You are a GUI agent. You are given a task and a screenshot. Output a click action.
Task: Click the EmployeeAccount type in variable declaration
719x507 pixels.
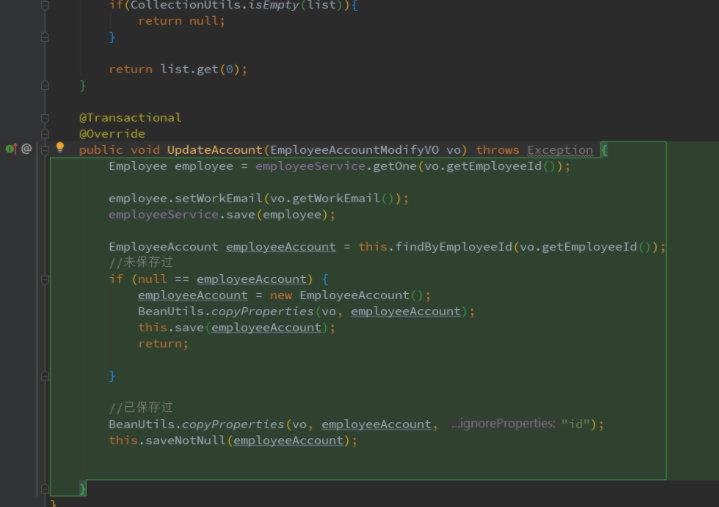[x=164, y=247]
